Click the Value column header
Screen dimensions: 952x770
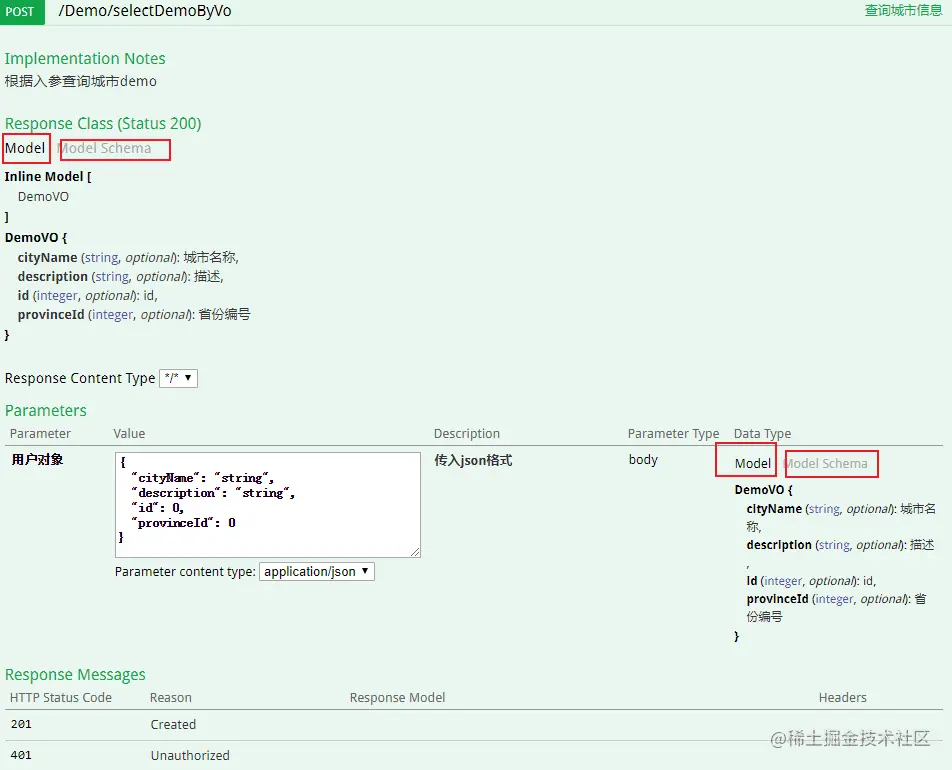tap(129, 434)
